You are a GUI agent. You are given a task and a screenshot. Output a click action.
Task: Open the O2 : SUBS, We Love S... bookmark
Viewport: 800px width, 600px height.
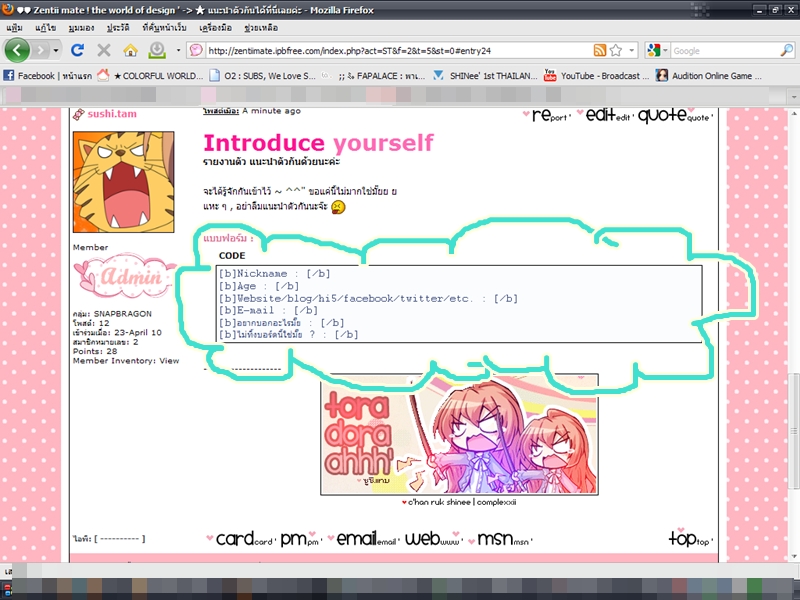click(x=263, y=76)
